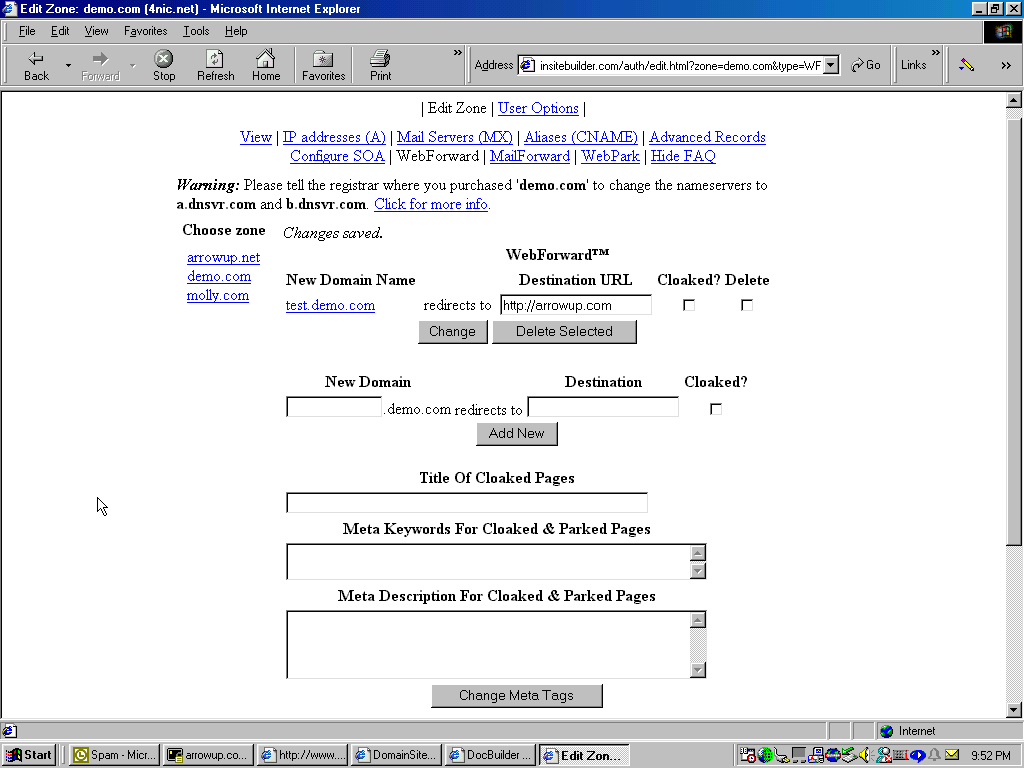Screen dimensions: 1024x768
Task: Expand the chevron at the toolbar's far right
Action: [1006, 65]
